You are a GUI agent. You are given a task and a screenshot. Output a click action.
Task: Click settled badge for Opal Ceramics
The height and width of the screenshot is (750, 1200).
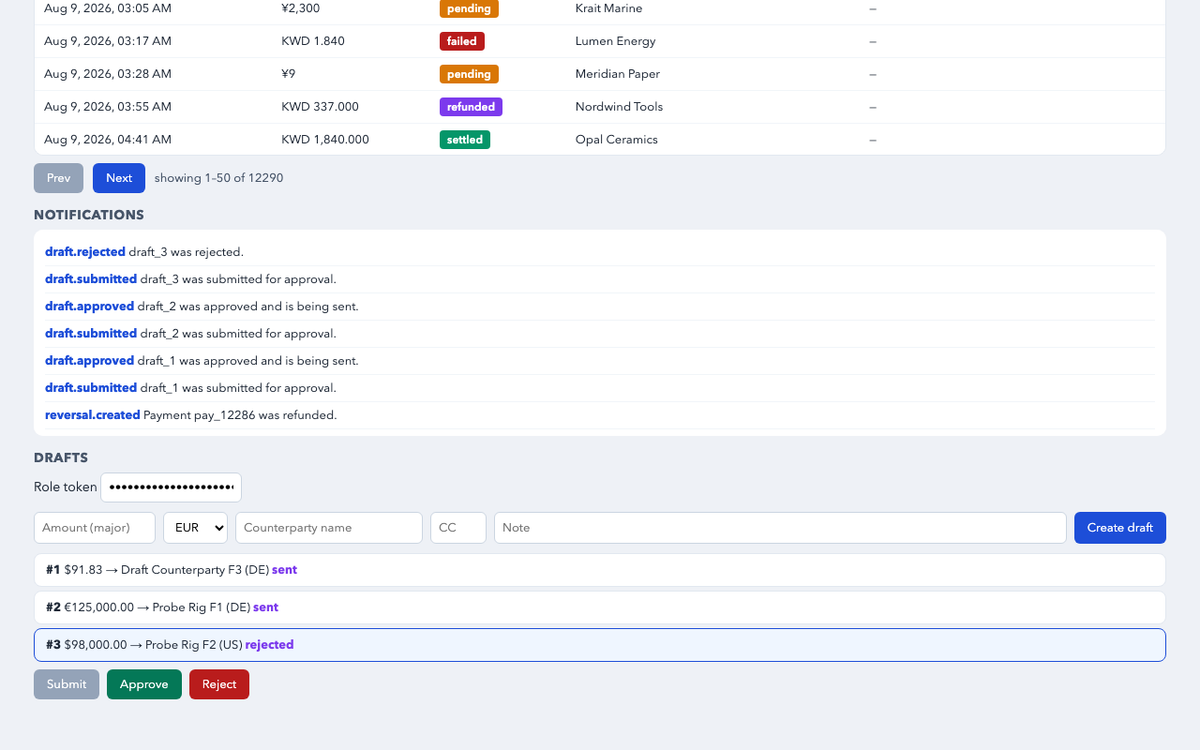pos(465,140)
